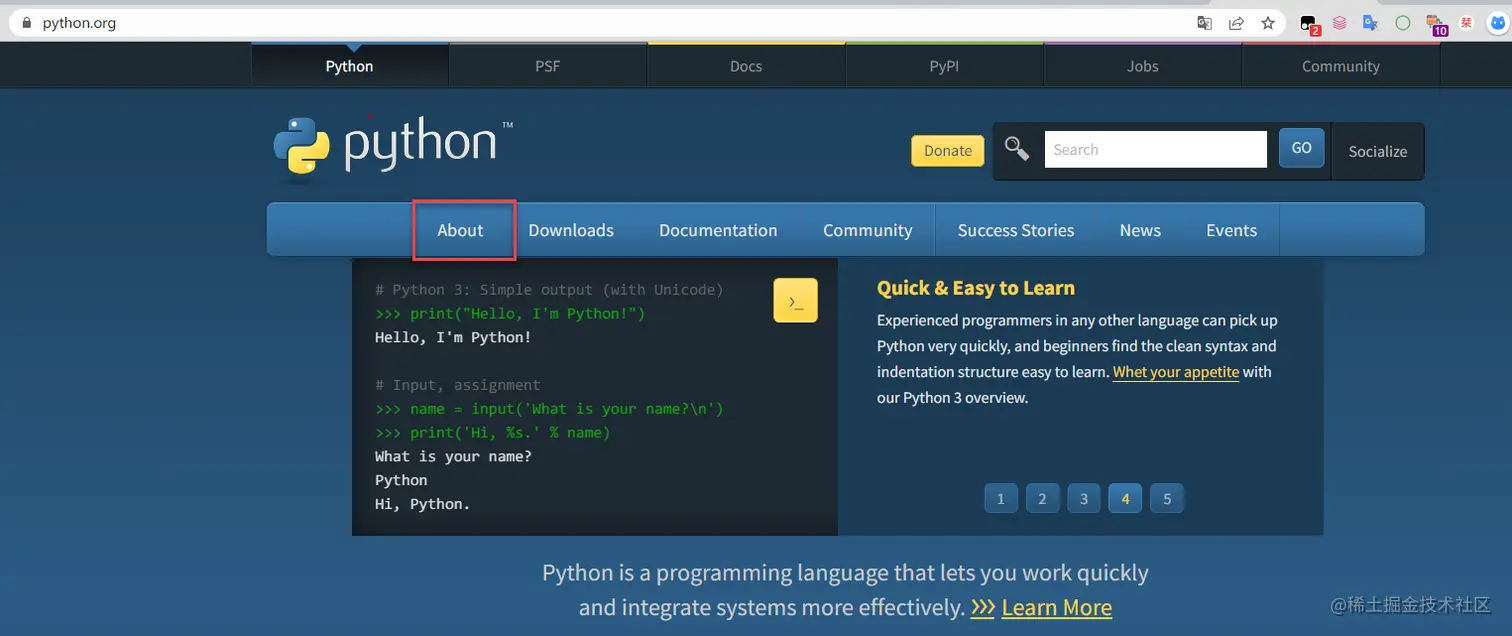Open the About menu

[x=460, y=230]
